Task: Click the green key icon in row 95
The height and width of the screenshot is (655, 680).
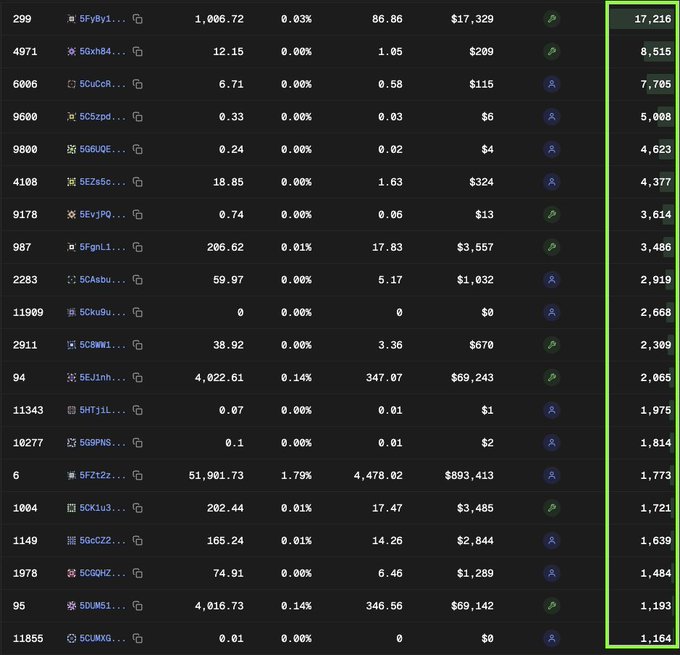Action: click(x=552, y=606)
